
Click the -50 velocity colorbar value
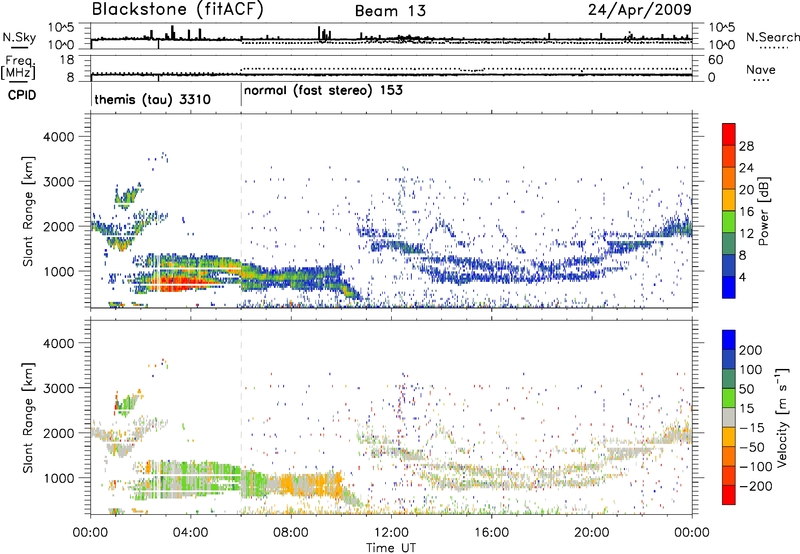pos(753,447)
